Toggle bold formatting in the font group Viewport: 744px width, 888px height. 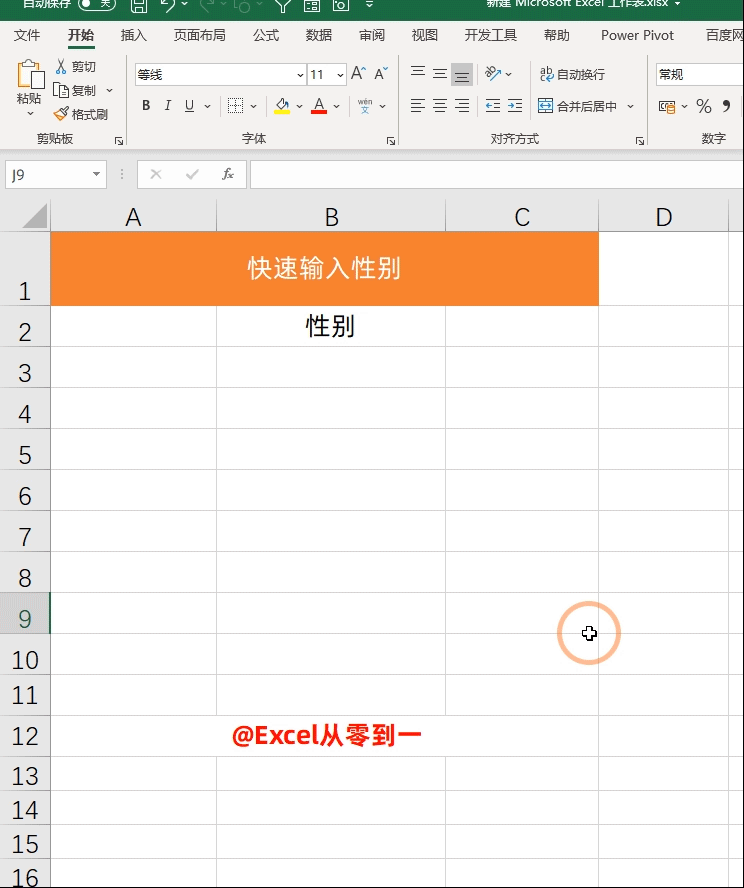point(146,106)
